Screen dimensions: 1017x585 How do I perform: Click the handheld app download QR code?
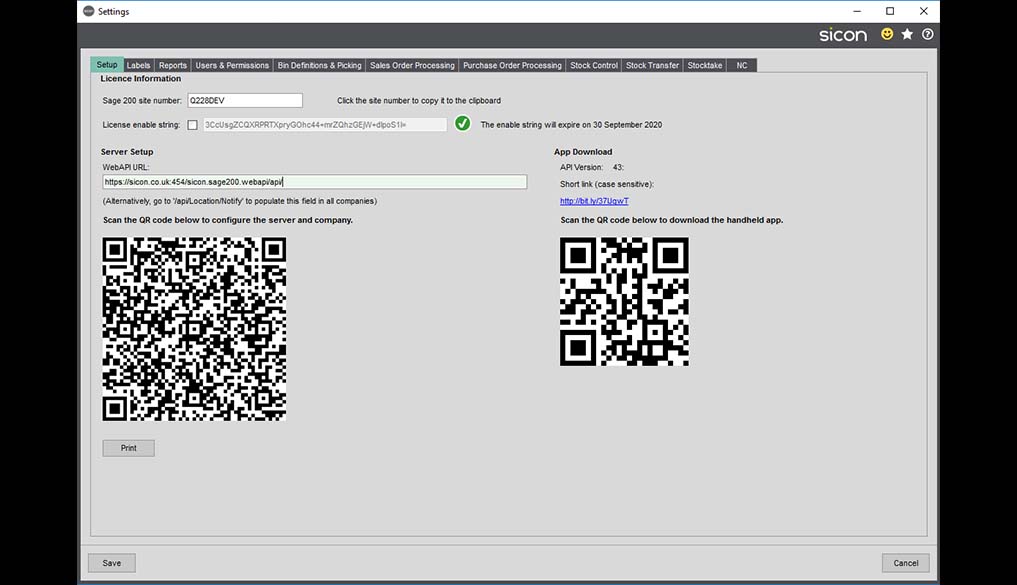[624, 302]
